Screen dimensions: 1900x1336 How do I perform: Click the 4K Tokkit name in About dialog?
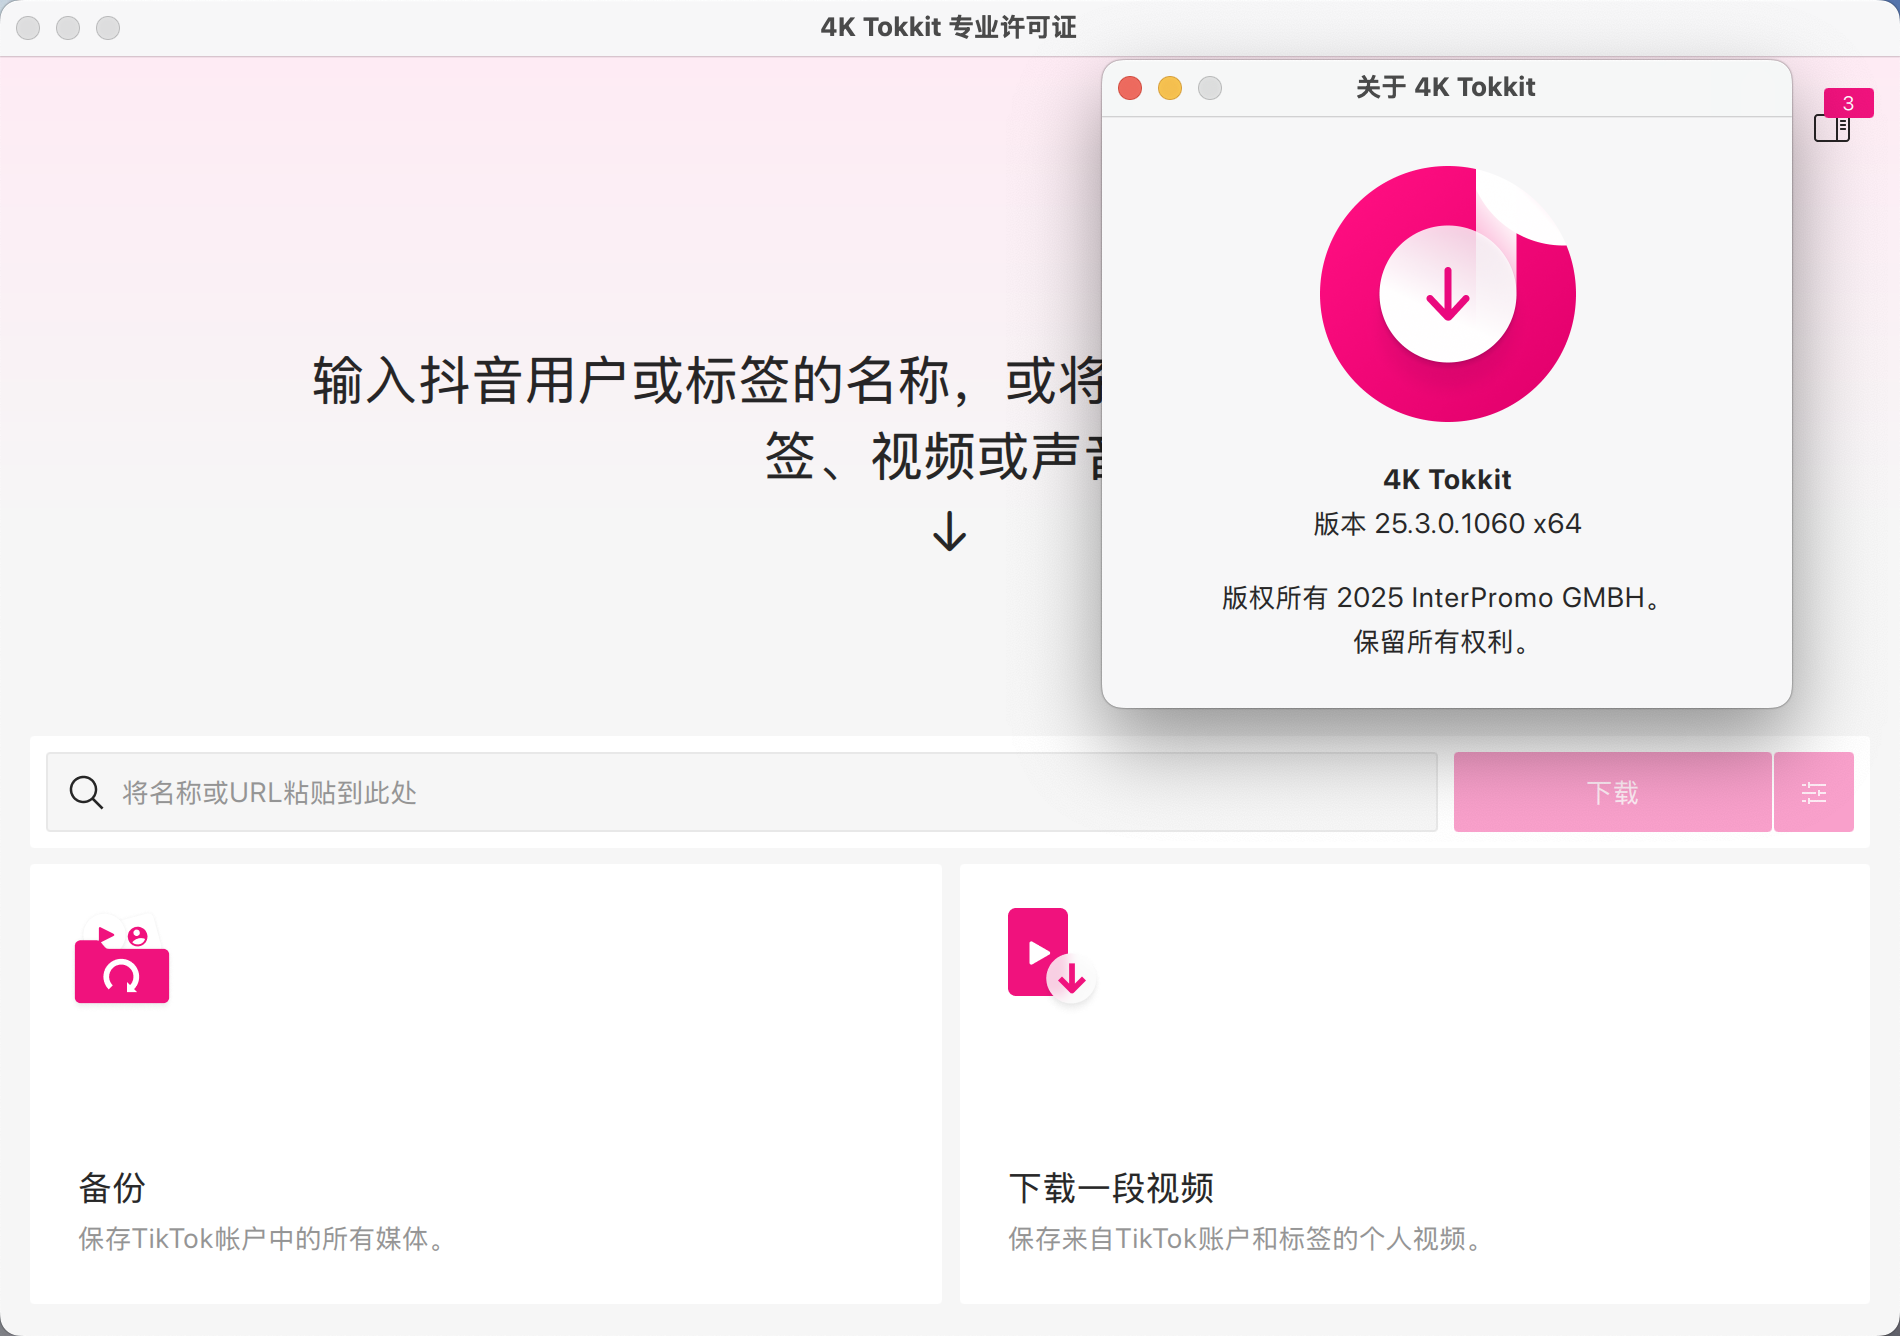click(1447, 479)
